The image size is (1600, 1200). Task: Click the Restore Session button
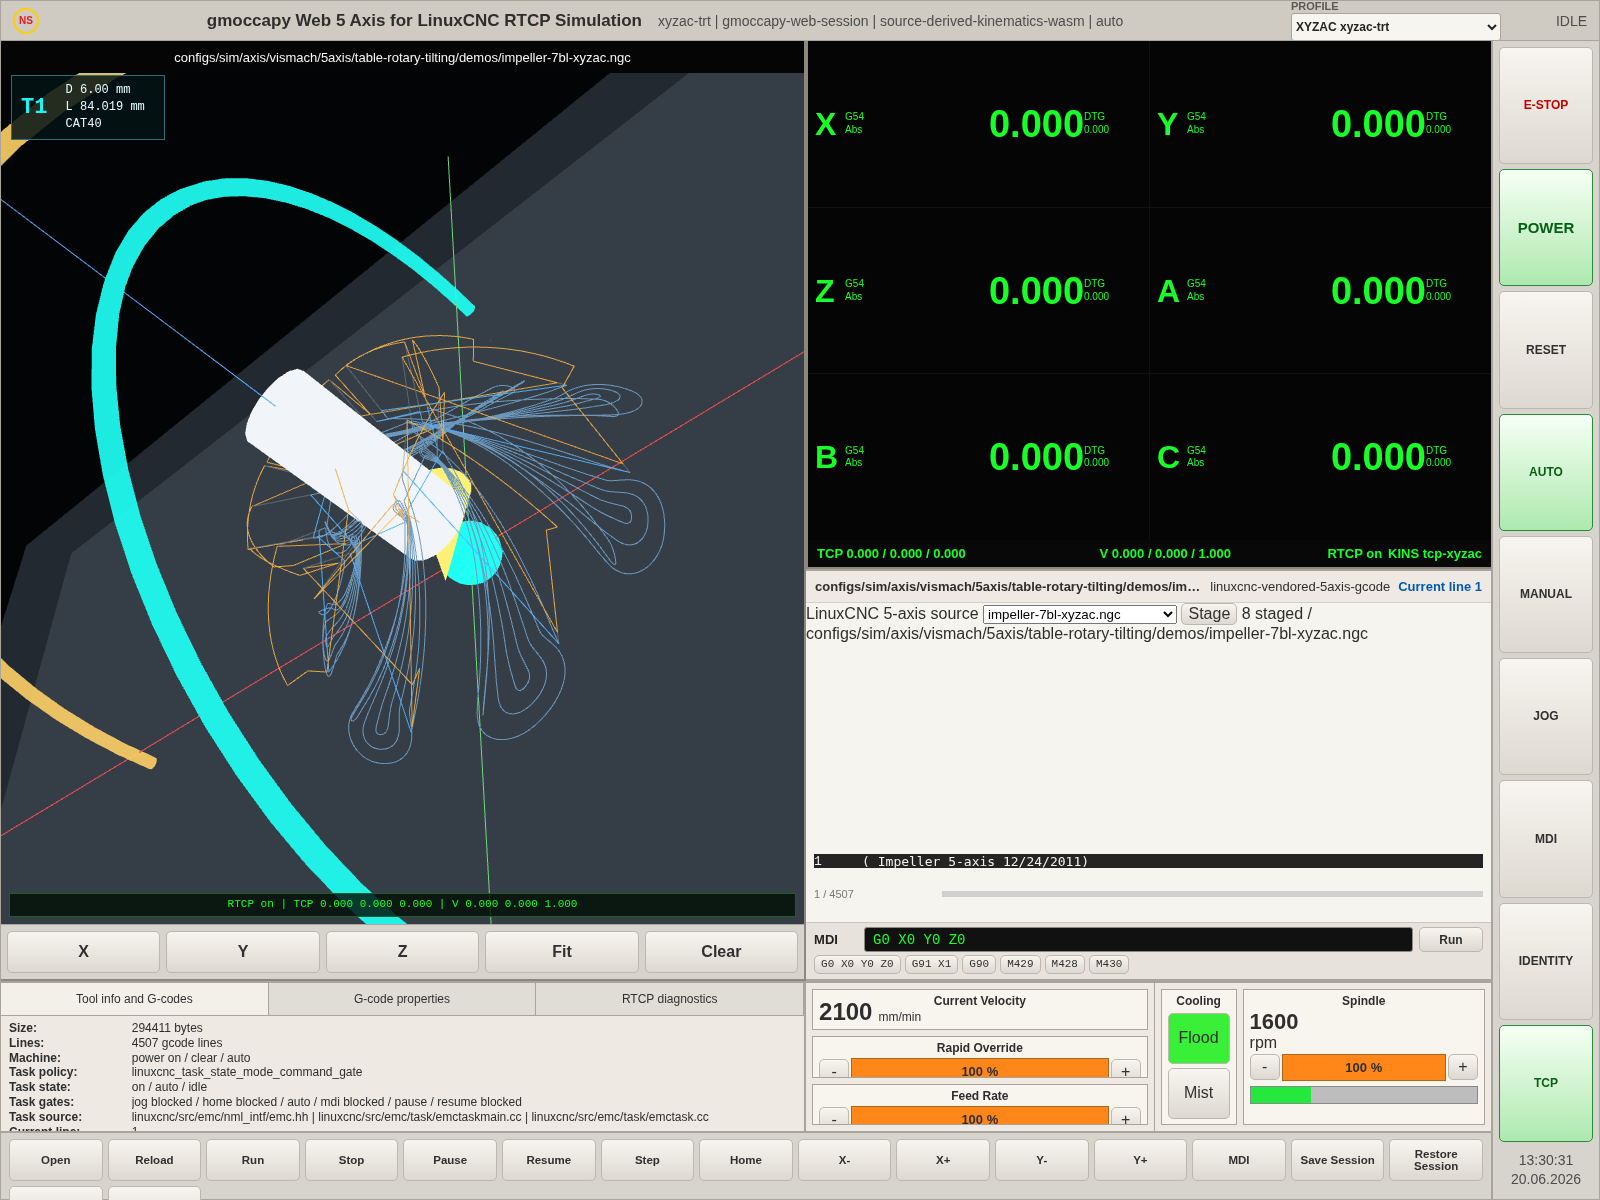1436,1160
